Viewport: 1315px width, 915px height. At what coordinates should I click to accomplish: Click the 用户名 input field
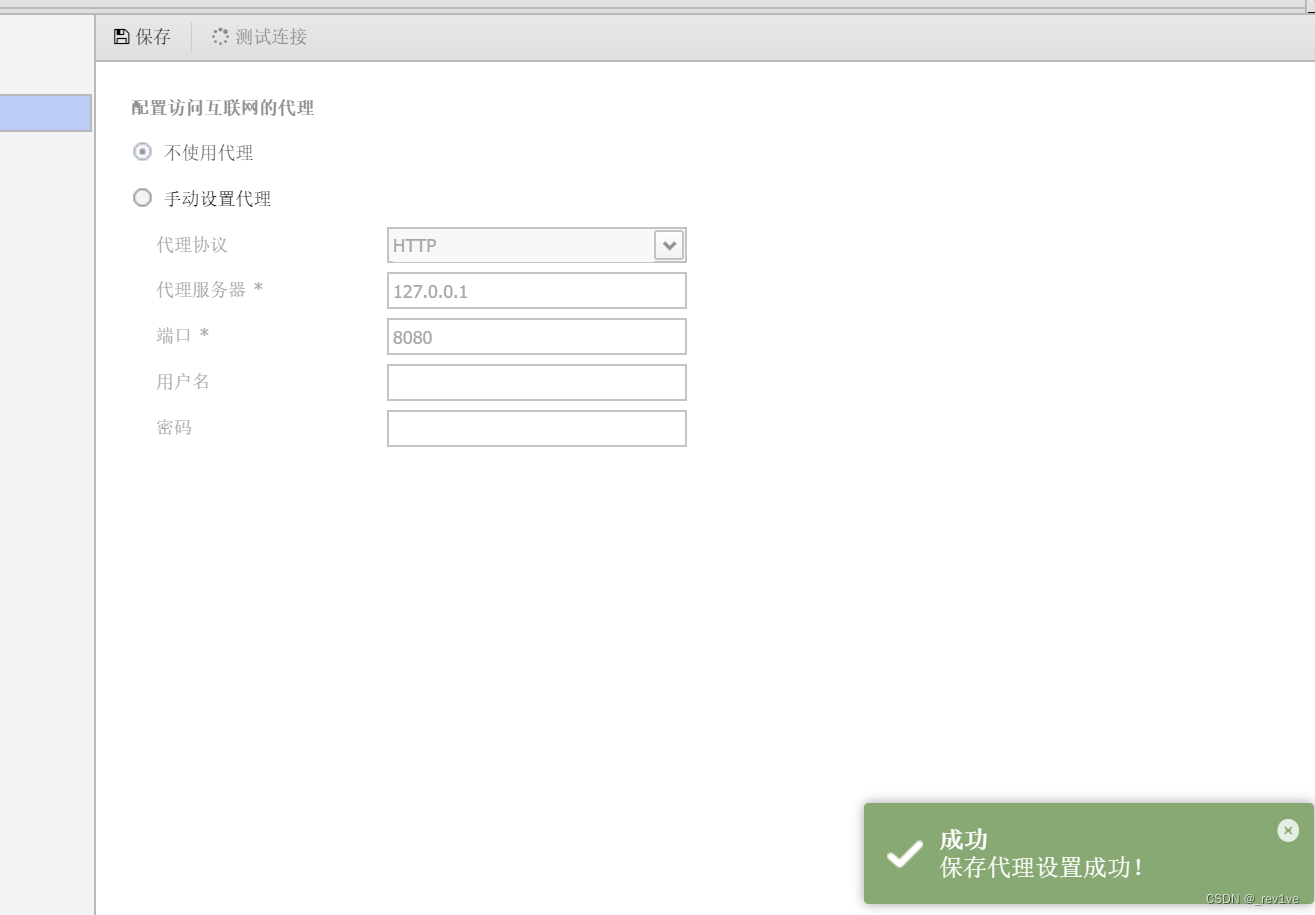pos(537,383)
